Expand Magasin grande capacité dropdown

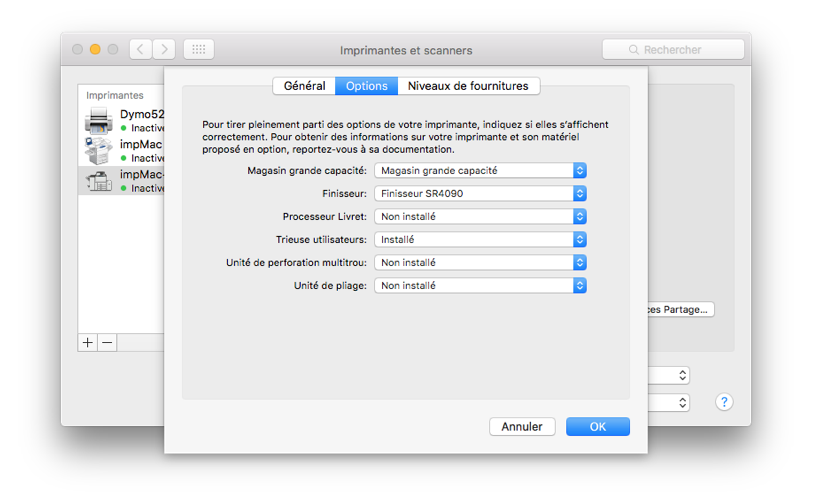click(x=479, y=171)
